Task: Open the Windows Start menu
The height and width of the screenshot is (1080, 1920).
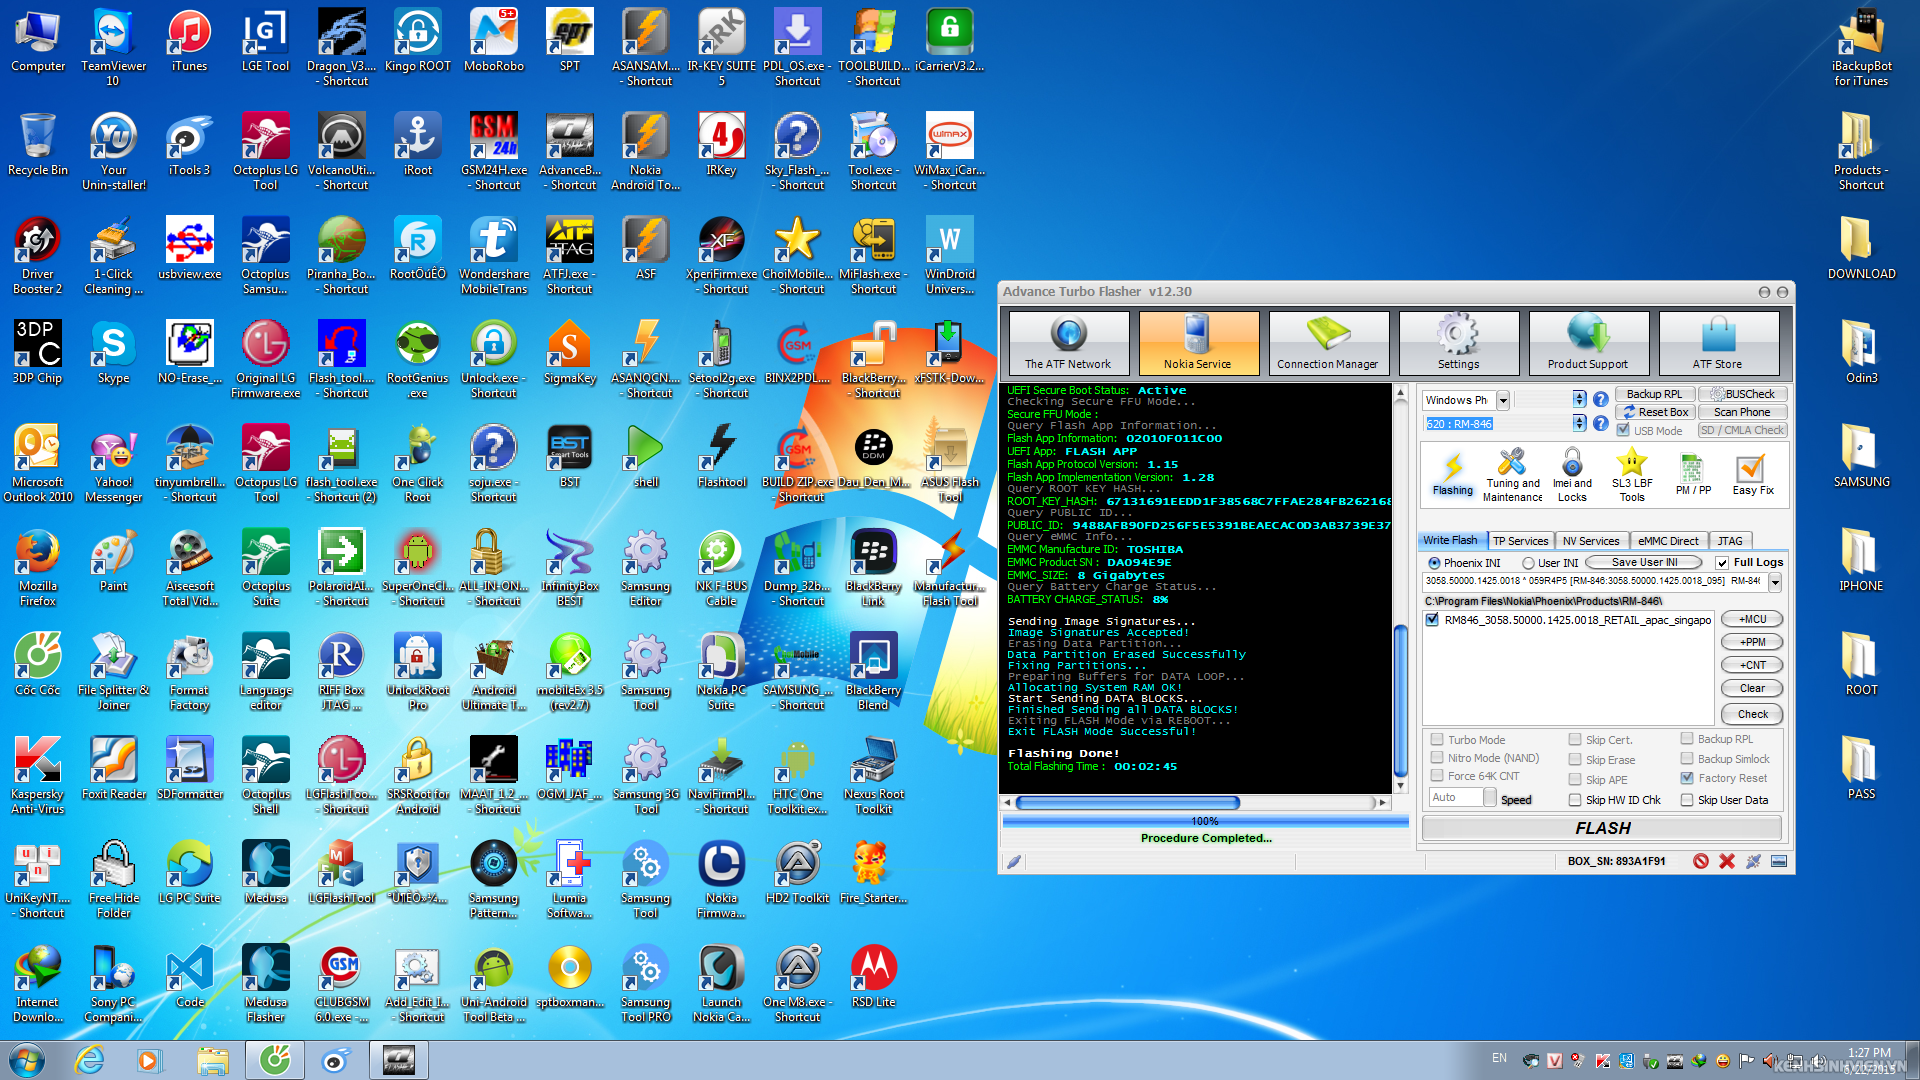Action: [27, 1059]
